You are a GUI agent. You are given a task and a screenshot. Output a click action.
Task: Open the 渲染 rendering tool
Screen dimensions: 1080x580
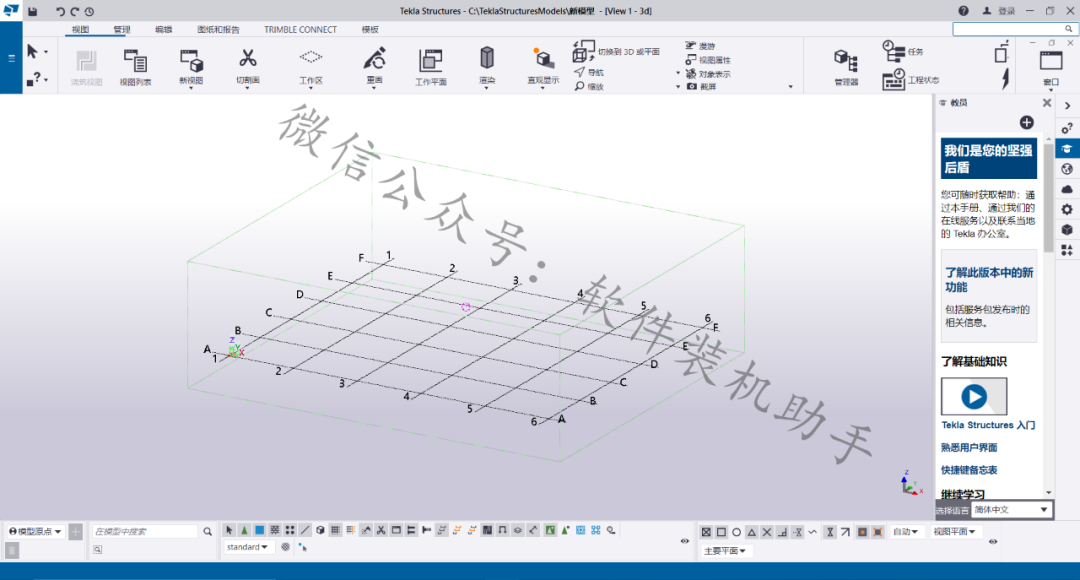point(487,67)
